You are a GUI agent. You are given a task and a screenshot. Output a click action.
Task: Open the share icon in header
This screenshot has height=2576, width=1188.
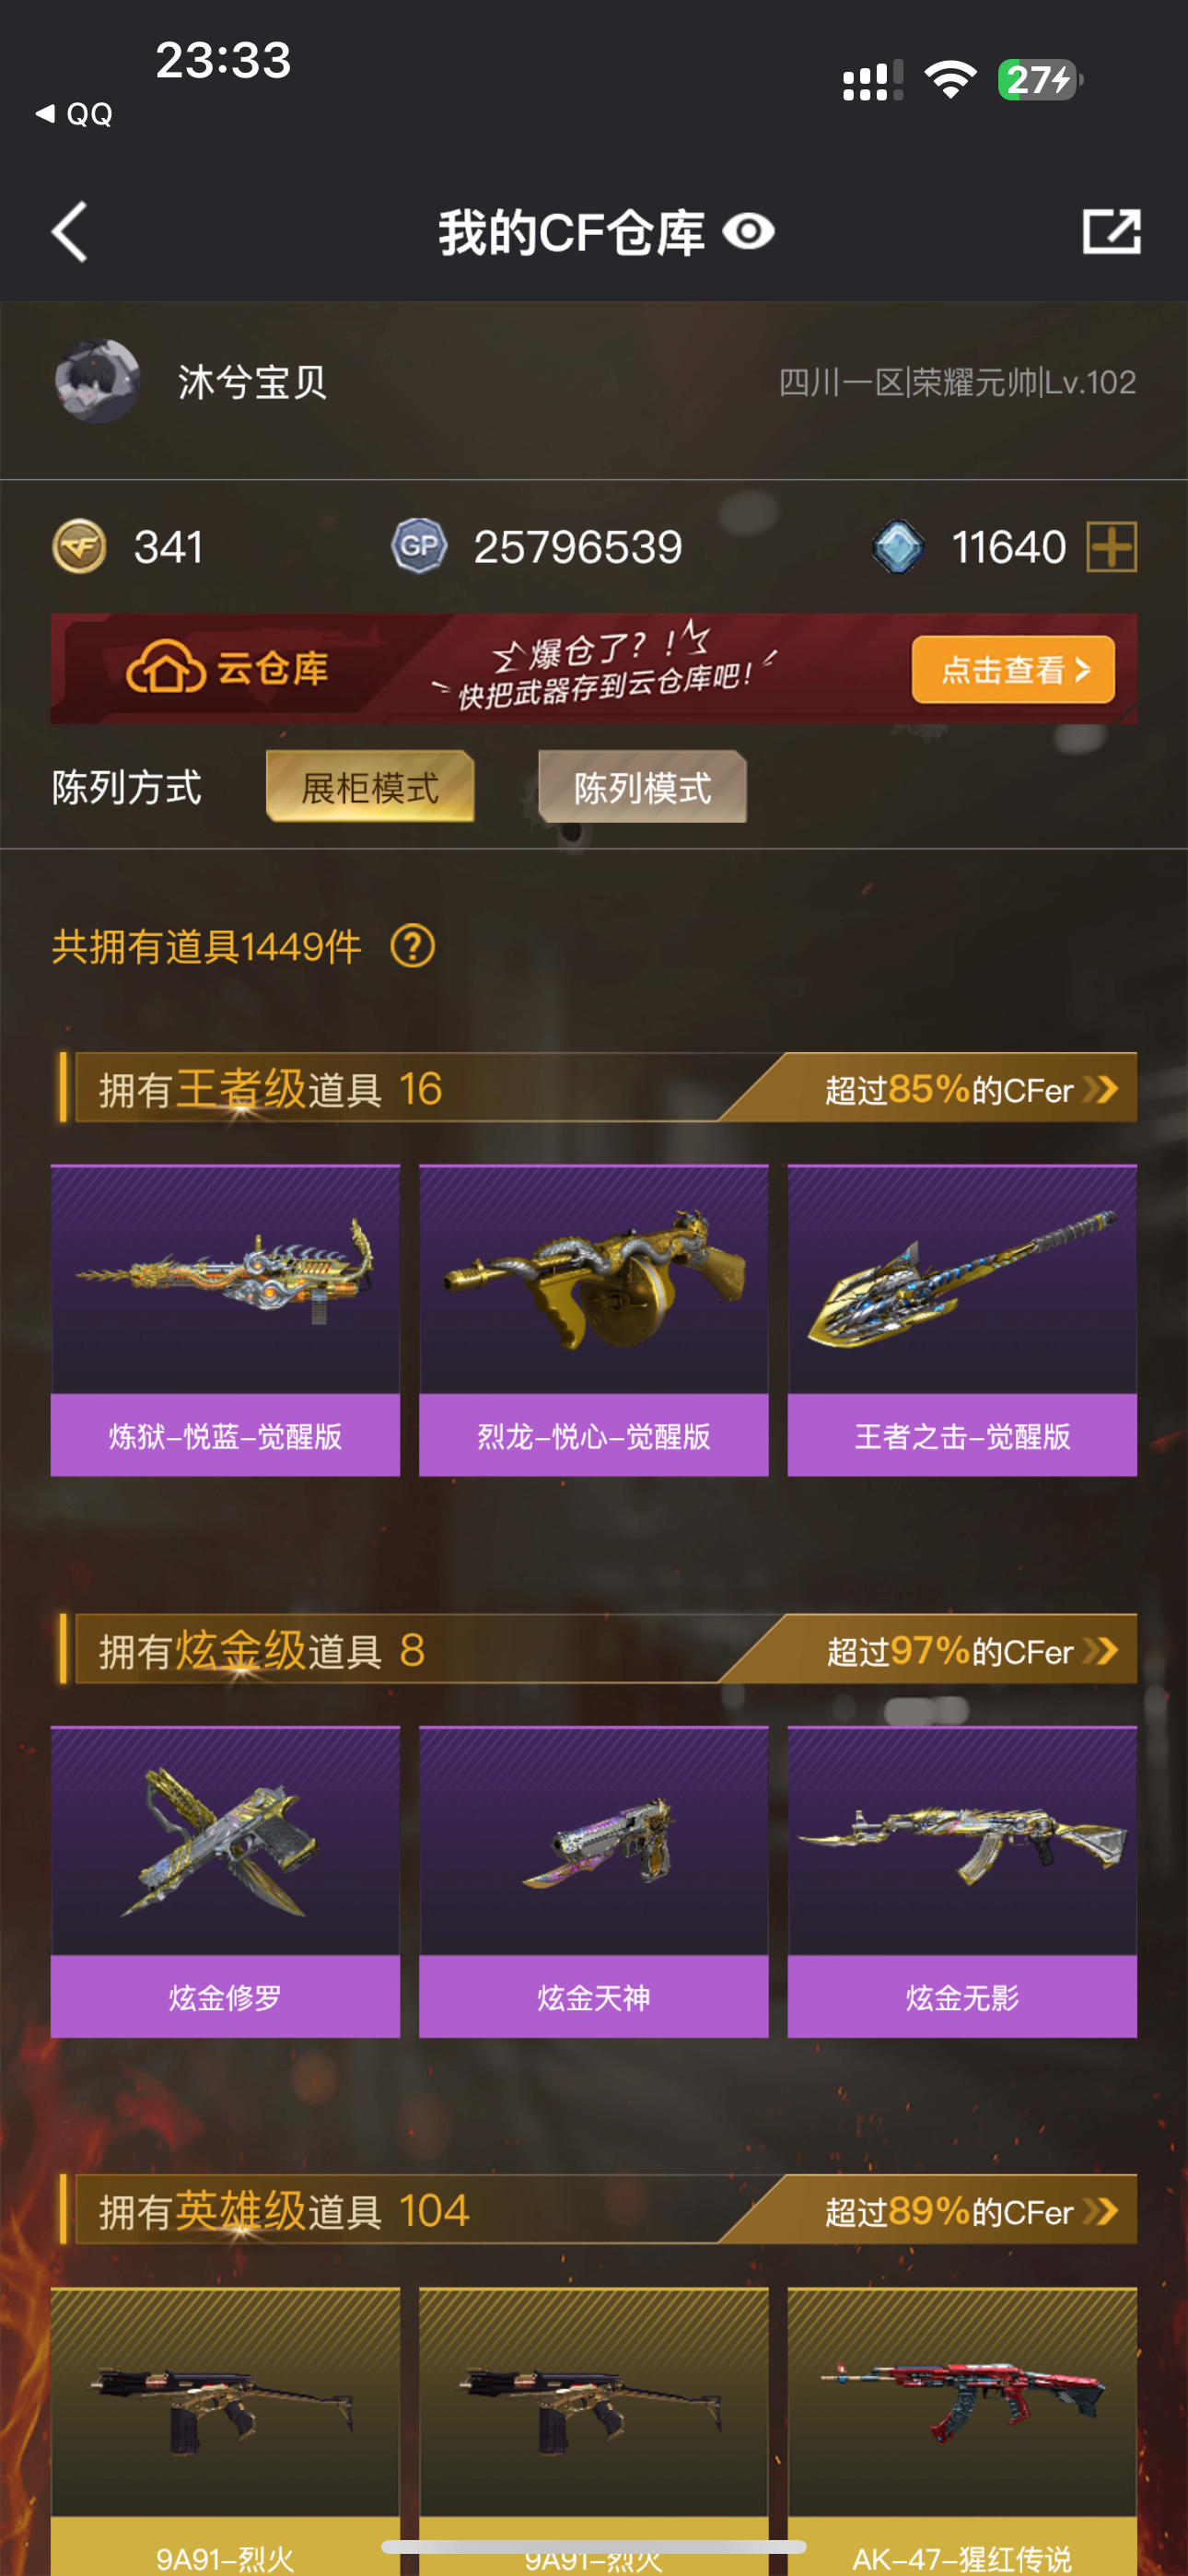pyautogui.click(x=1111, y=232)
